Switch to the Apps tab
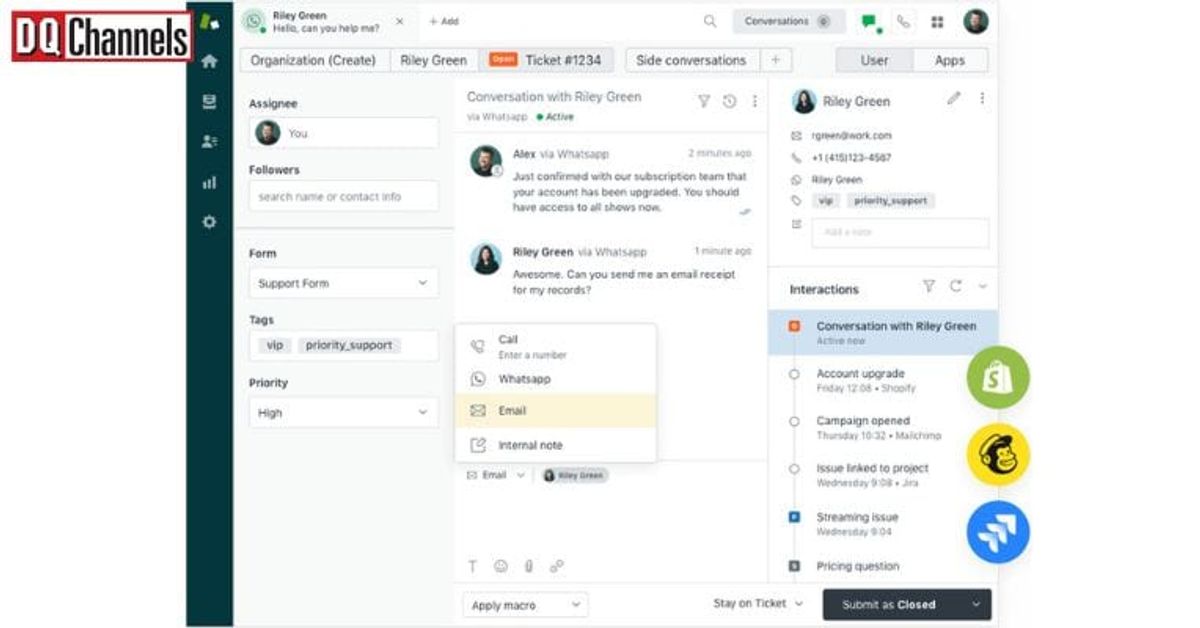 950,60
